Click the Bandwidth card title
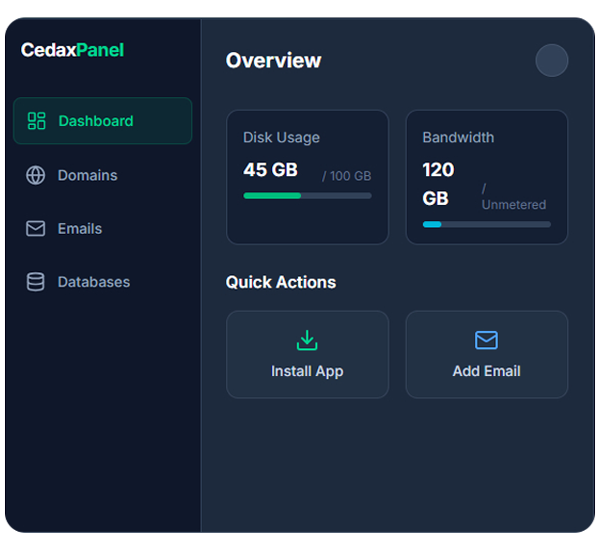This screenshot has width=600, height=555. click(458, 137)
